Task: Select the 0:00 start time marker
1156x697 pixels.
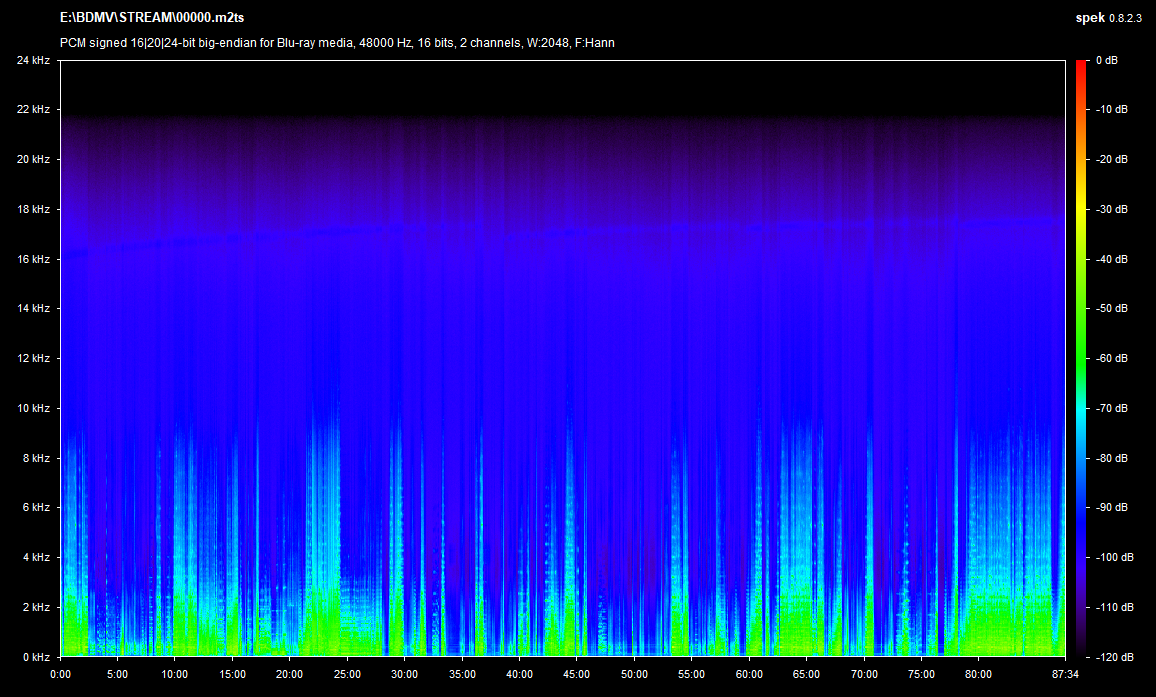Action: click(60, 673)
